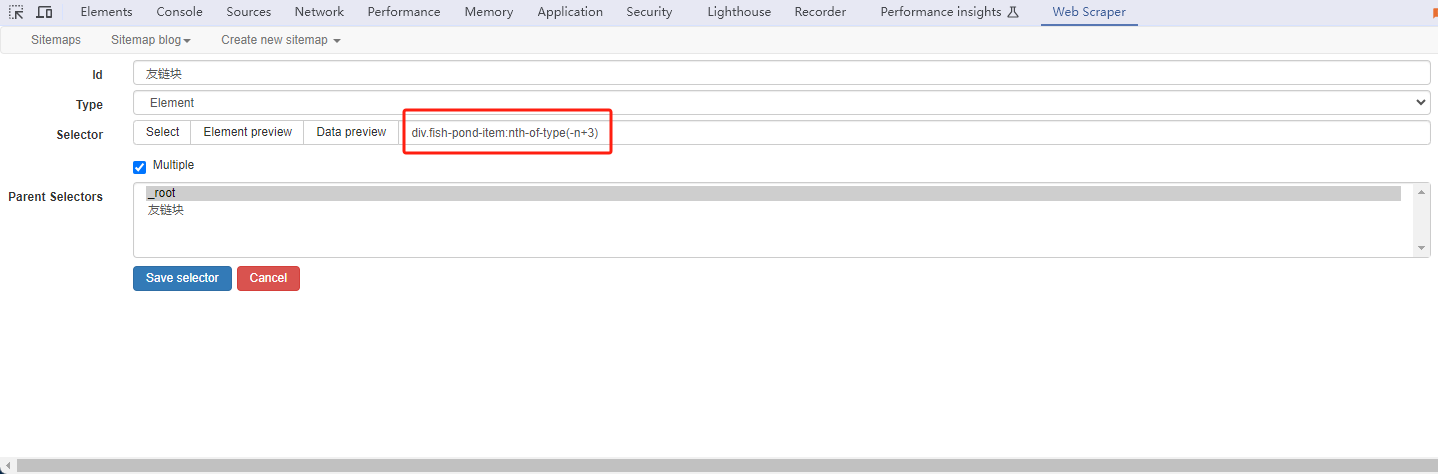The height and width of the screenshot is (474, 1438).
Task: Click the Id input field
Action: (781, 73)
